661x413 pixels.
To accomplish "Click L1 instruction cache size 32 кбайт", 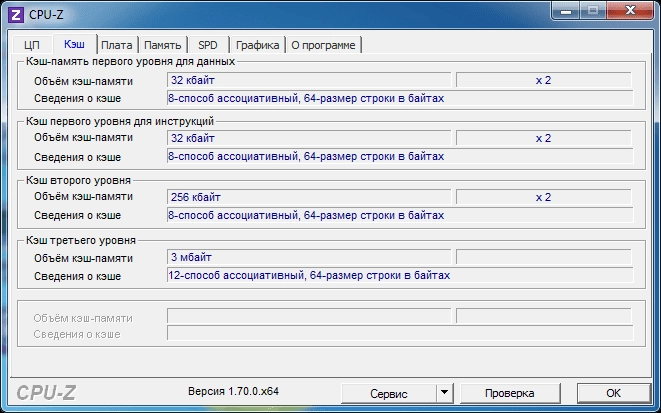I will point(309,138).
